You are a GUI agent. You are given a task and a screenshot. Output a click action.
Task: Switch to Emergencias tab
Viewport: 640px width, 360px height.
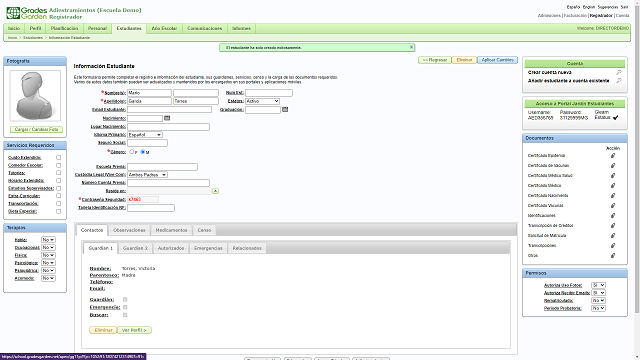point(208,248)
